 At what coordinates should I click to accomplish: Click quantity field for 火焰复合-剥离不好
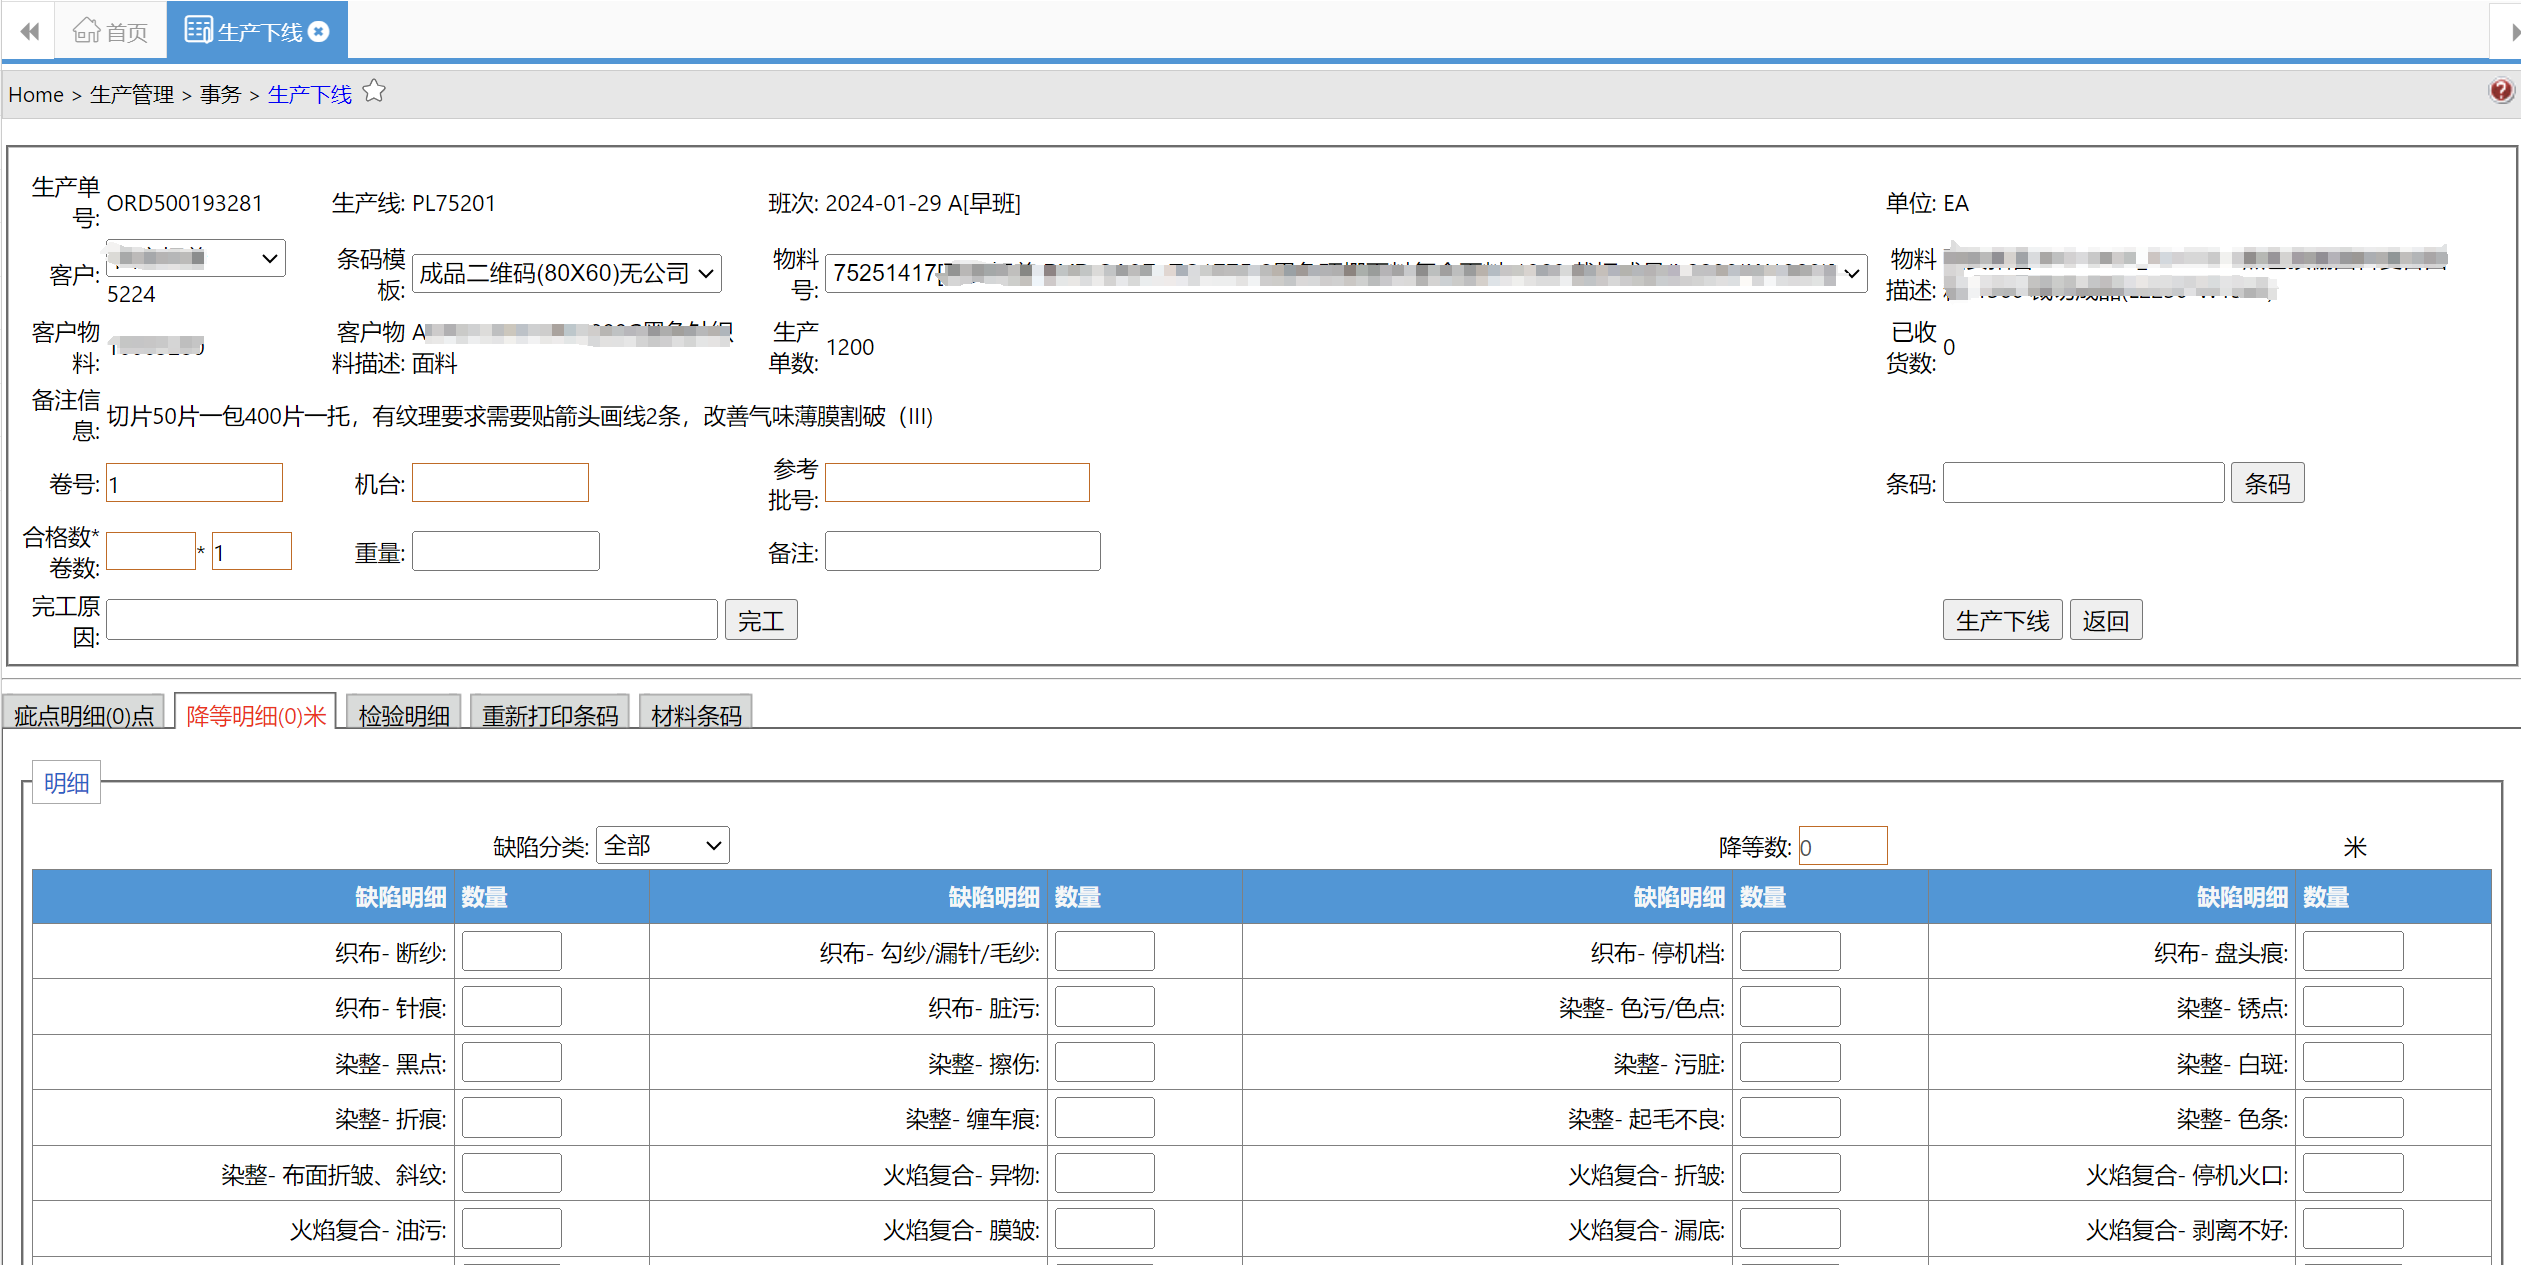pos(2352,1228)
